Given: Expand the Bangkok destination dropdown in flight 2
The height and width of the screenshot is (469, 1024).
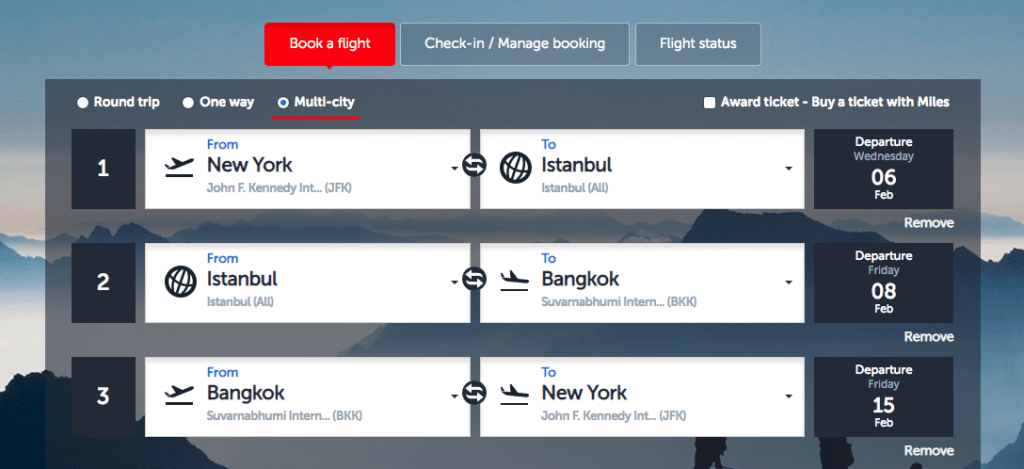Looking at the screenshot, I should (x=789, y=282).
